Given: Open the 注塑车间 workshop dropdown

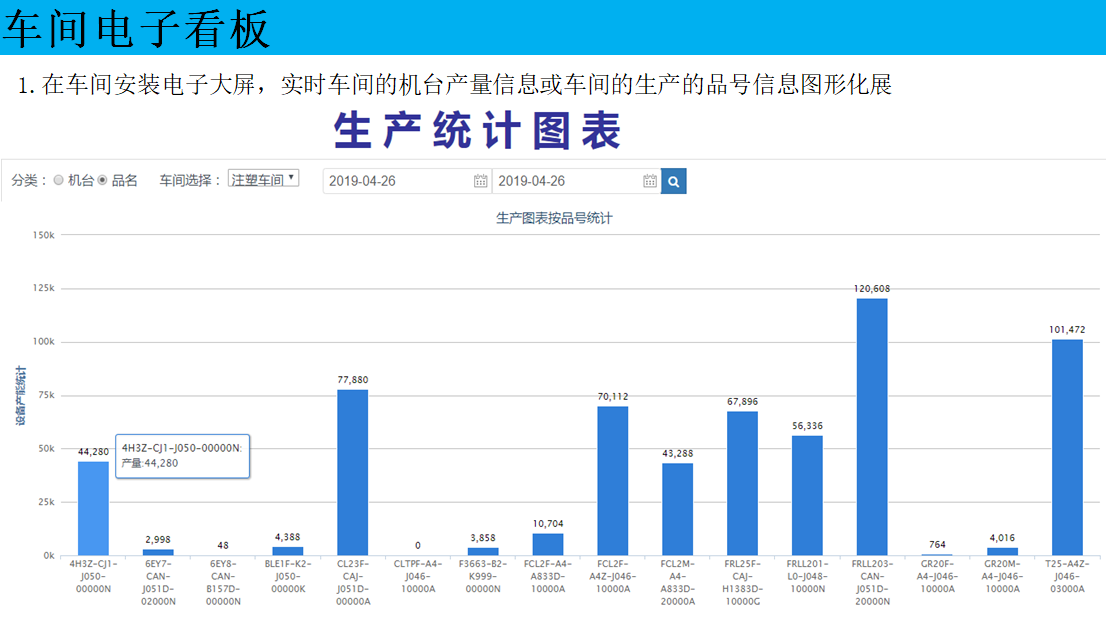Looking at the screenshot, I should [x=263, y=179].
